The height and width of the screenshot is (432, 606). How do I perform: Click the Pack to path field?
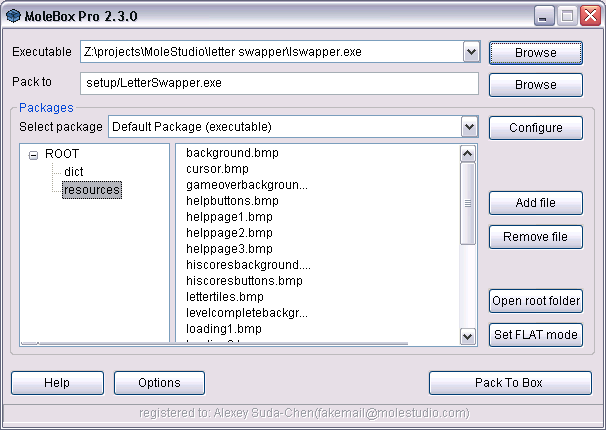[x=279, y=84]
